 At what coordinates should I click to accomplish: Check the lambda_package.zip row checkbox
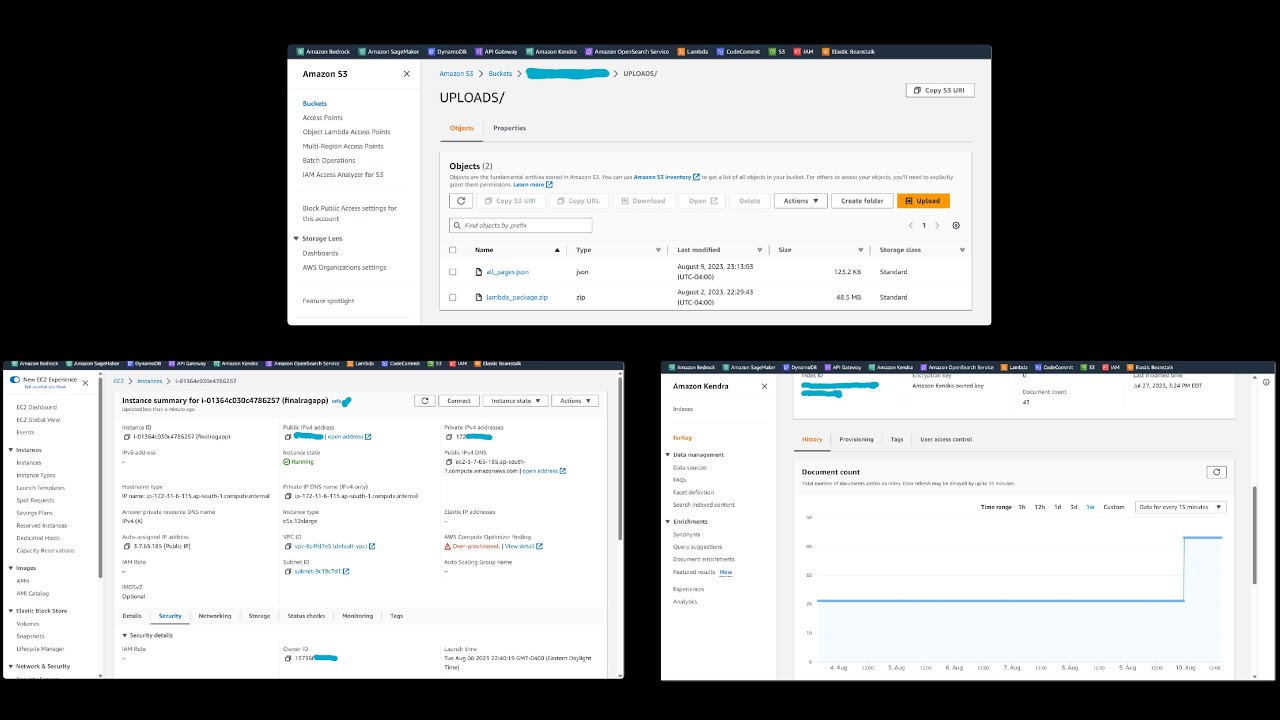453,297
